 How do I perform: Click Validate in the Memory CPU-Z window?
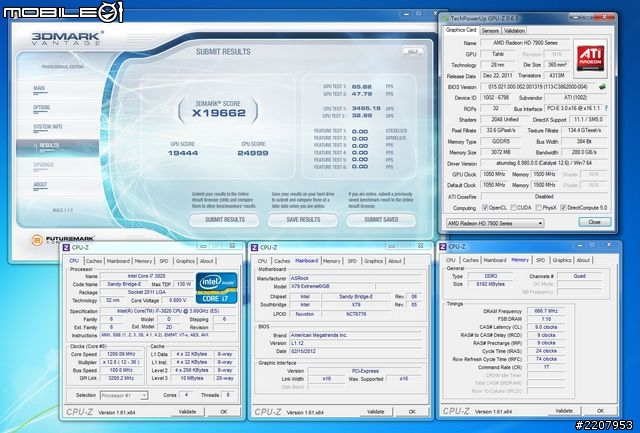[564, 411]
